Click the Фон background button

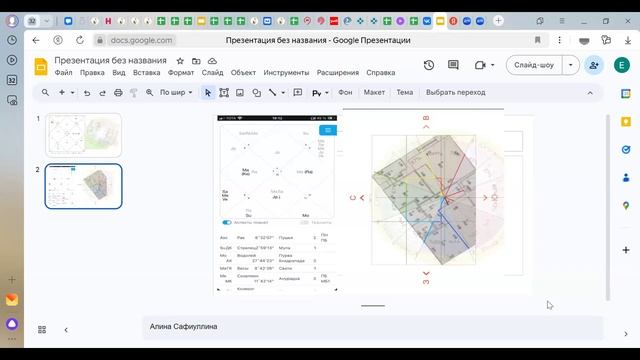[345, 93]
